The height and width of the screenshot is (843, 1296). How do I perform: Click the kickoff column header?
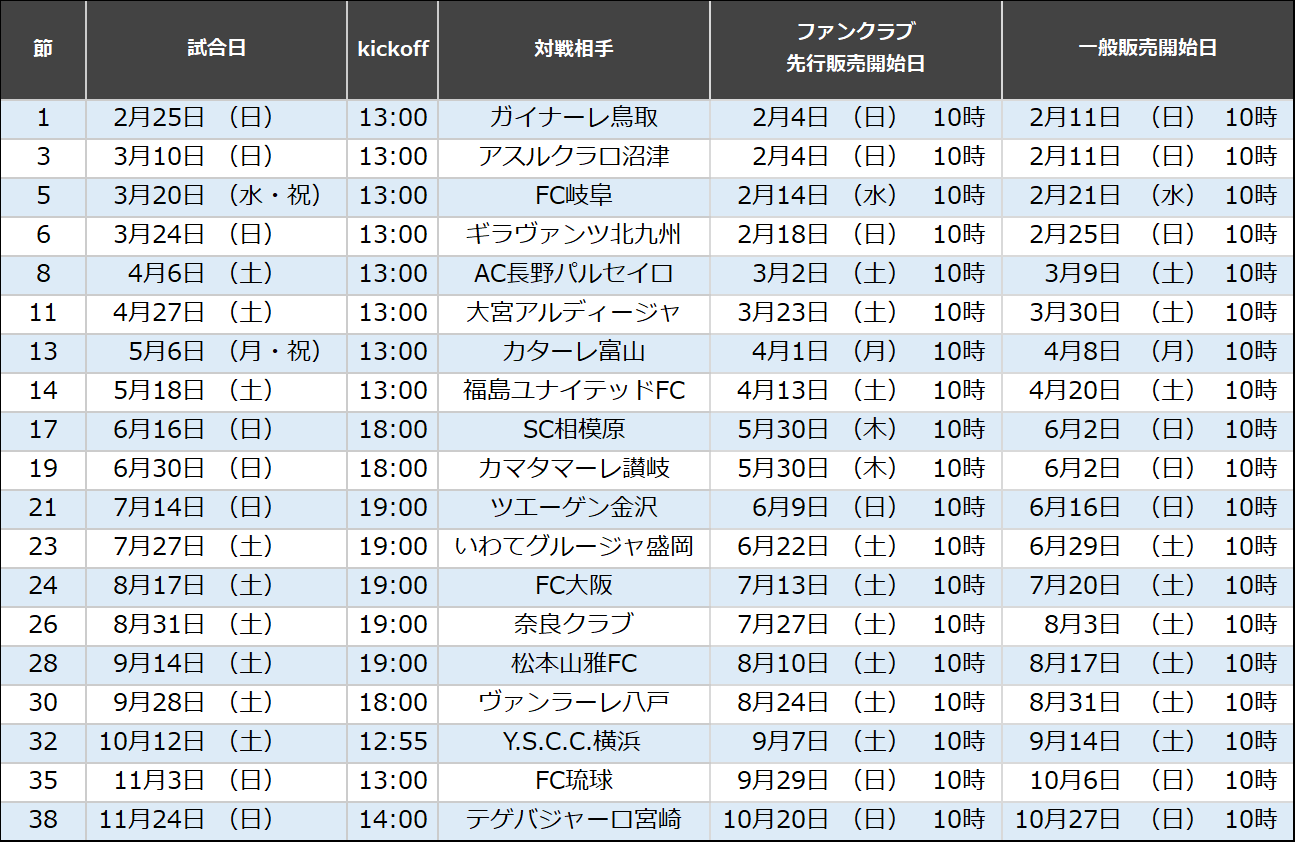tap(393, 49)
